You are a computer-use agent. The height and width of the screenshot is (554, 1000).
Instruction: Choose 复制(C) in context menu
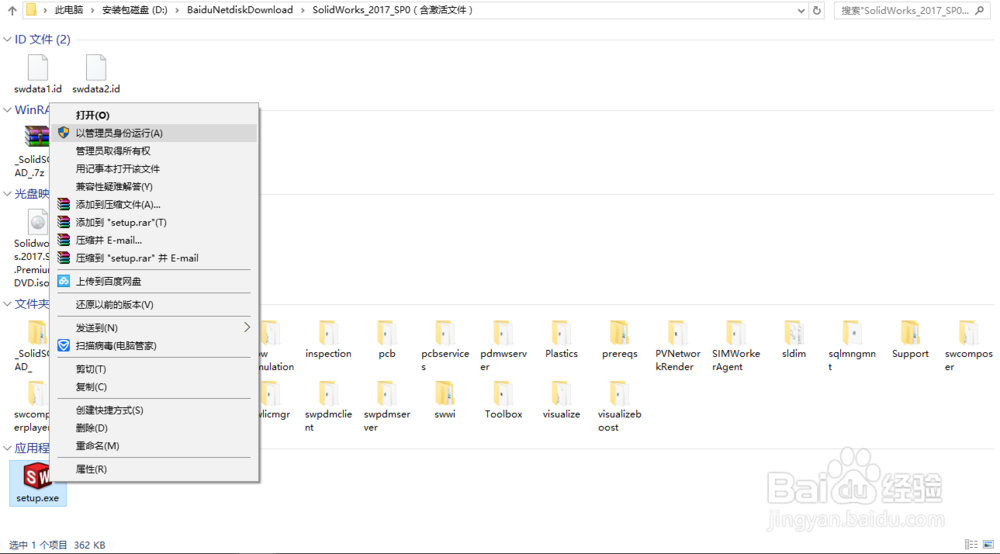click(154, 387)
